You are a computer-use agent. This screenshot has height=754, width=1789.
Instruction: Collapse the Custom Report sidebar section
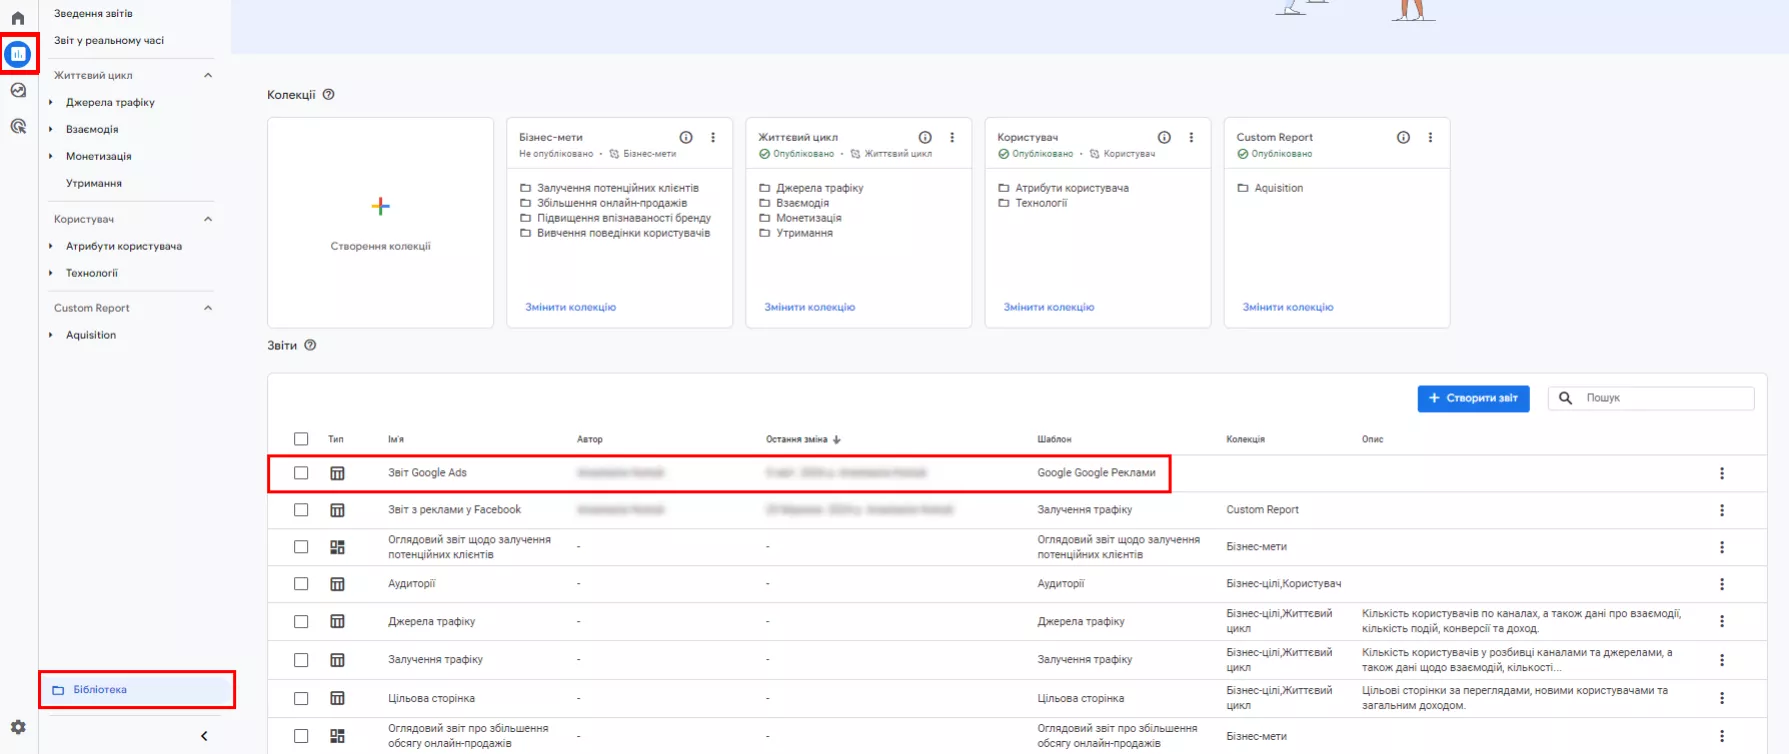click(208, 308)
